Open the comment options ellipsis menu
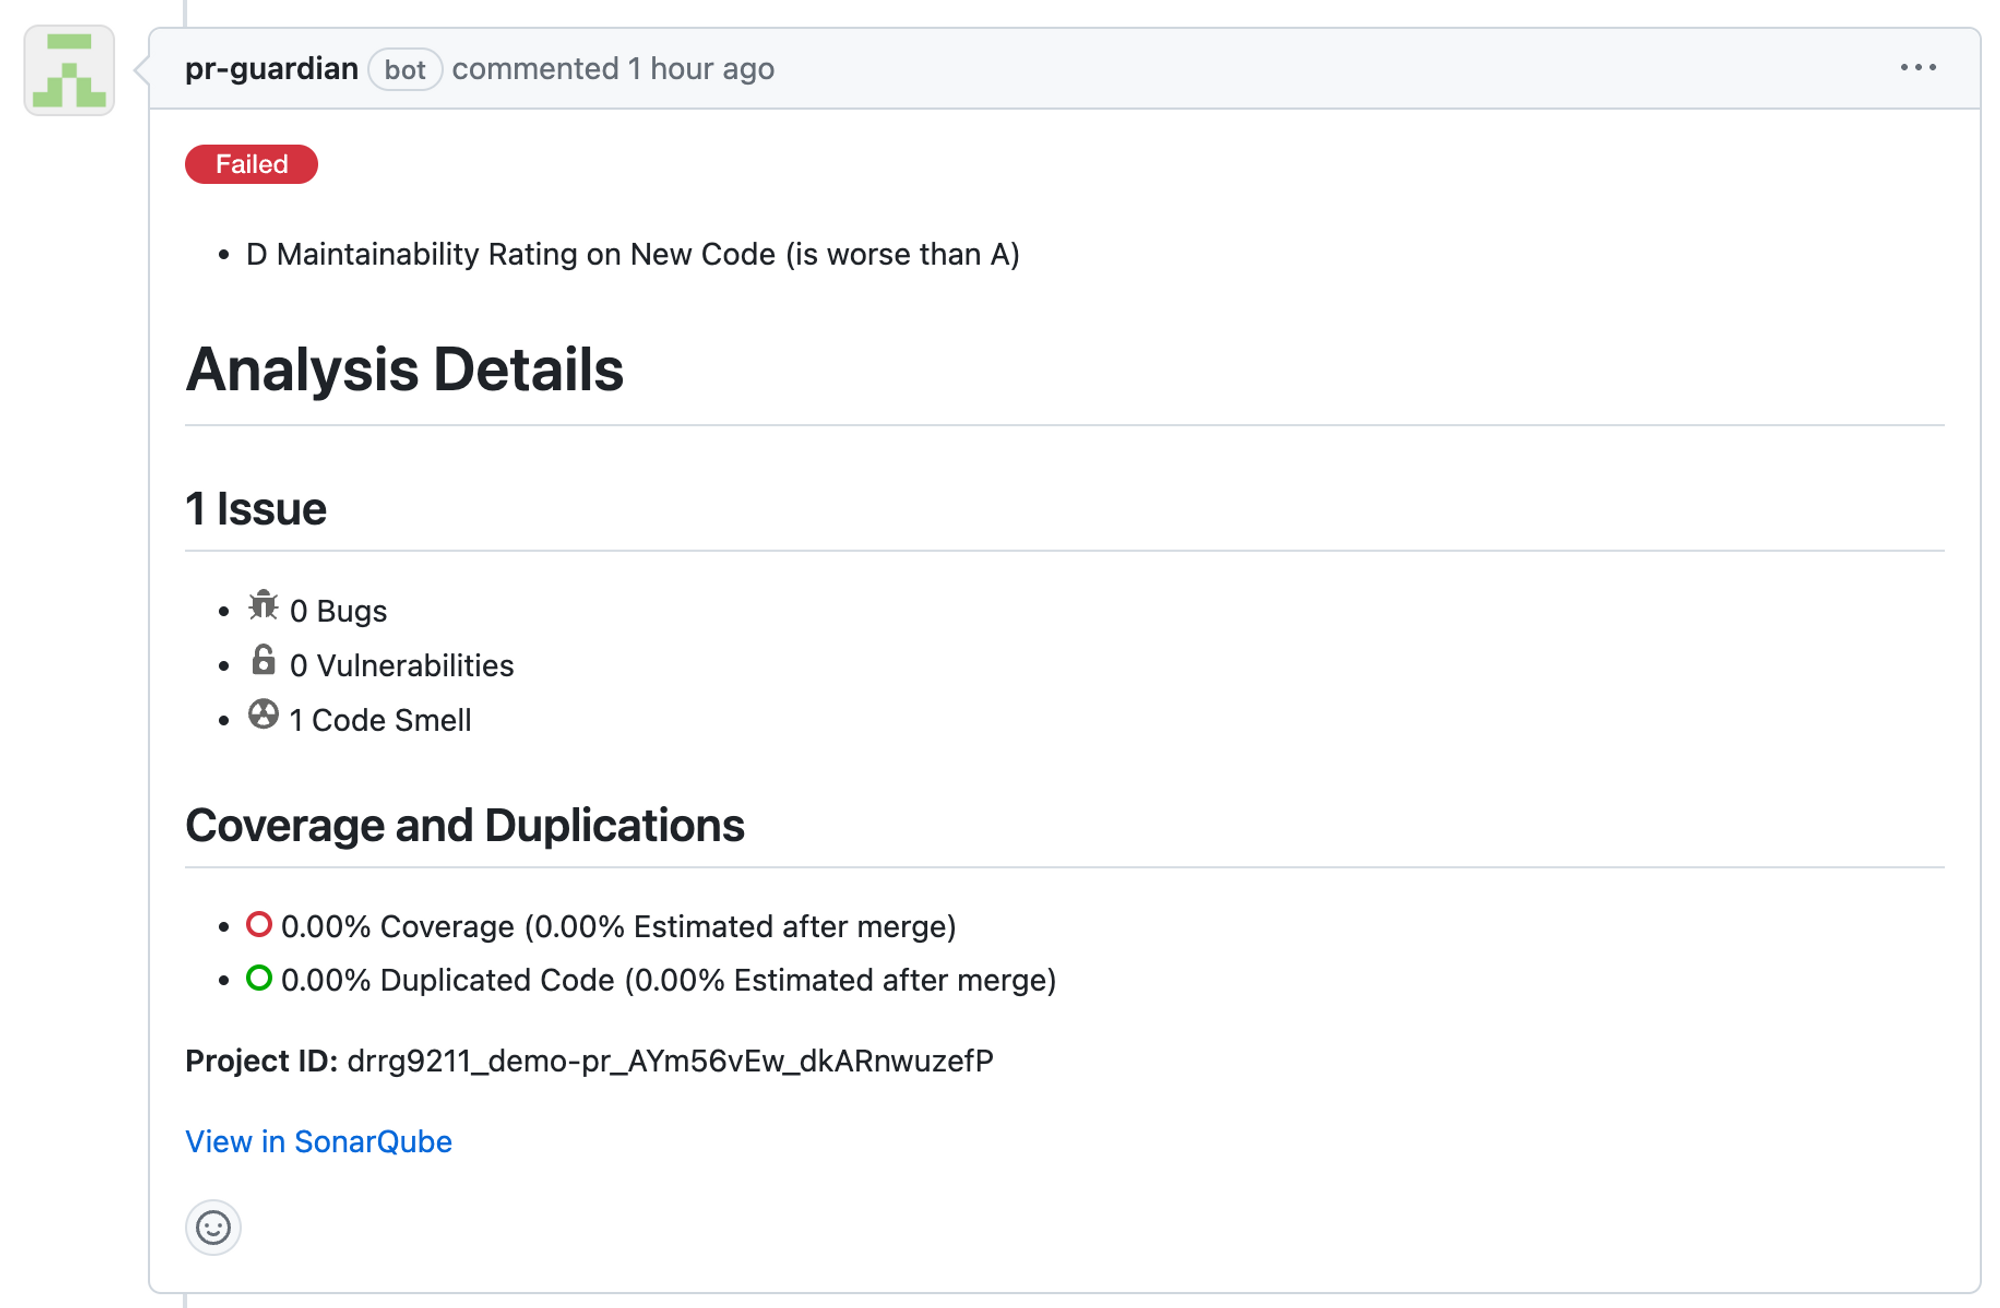Screen dimensions: 2000x1308 click(x=1917, y=68)
